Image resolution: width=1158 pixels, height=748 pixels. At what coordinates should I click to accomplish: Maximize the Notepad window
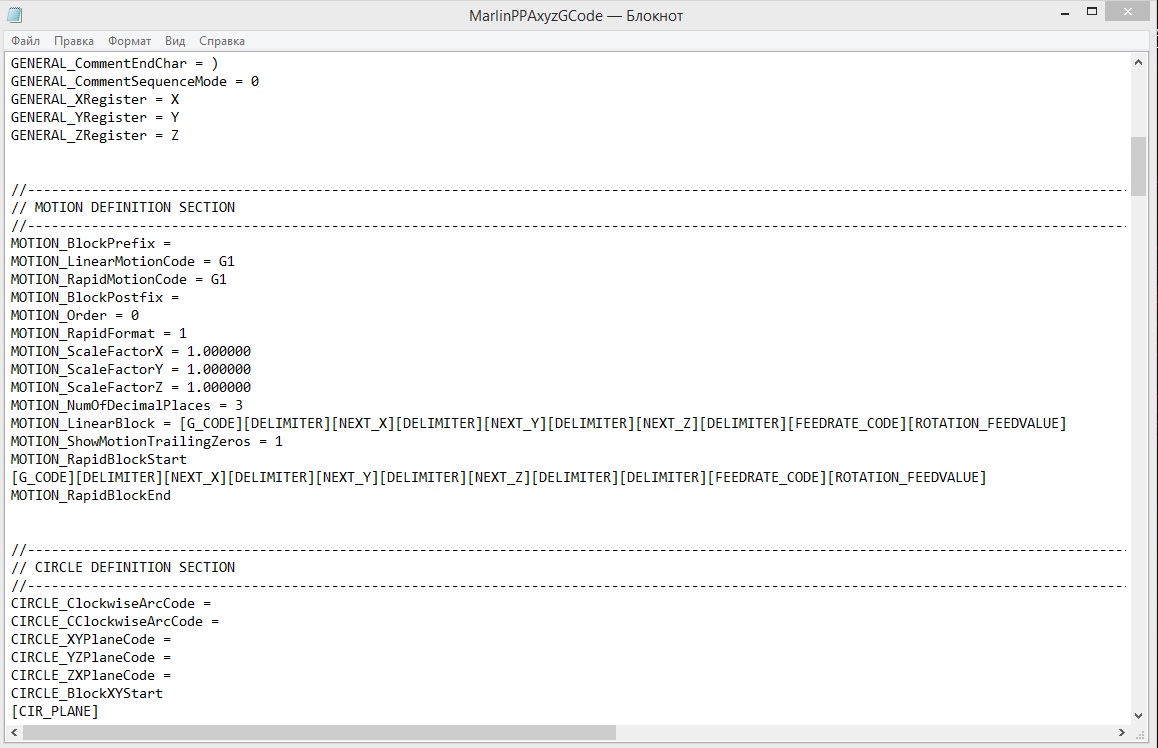click(1092, 13)
